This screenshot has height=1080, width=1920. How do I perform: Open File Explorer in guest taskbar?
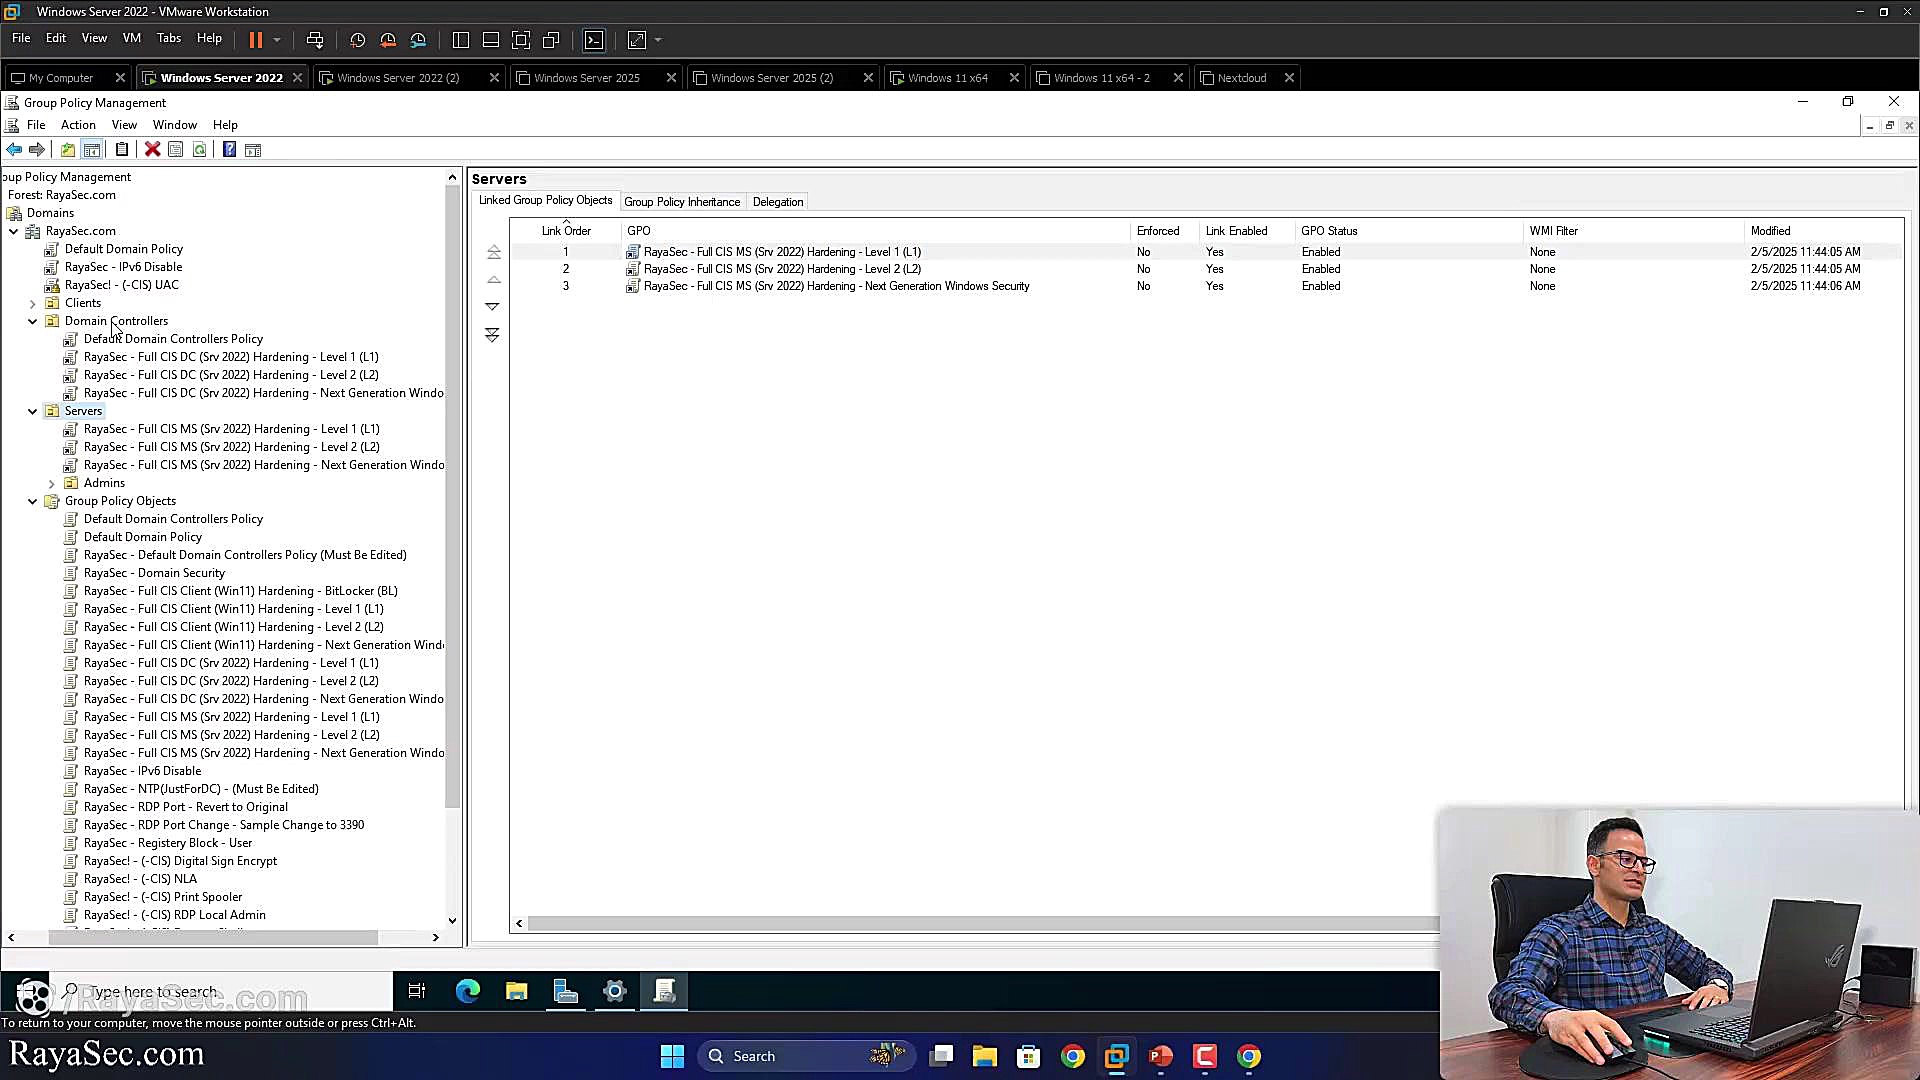(x=516, y=991)
